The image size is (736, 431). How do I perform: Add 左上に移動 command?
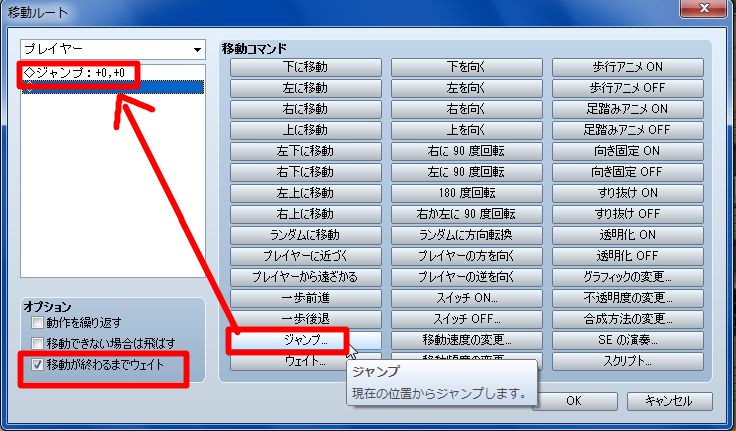click(x=306, y=193)
